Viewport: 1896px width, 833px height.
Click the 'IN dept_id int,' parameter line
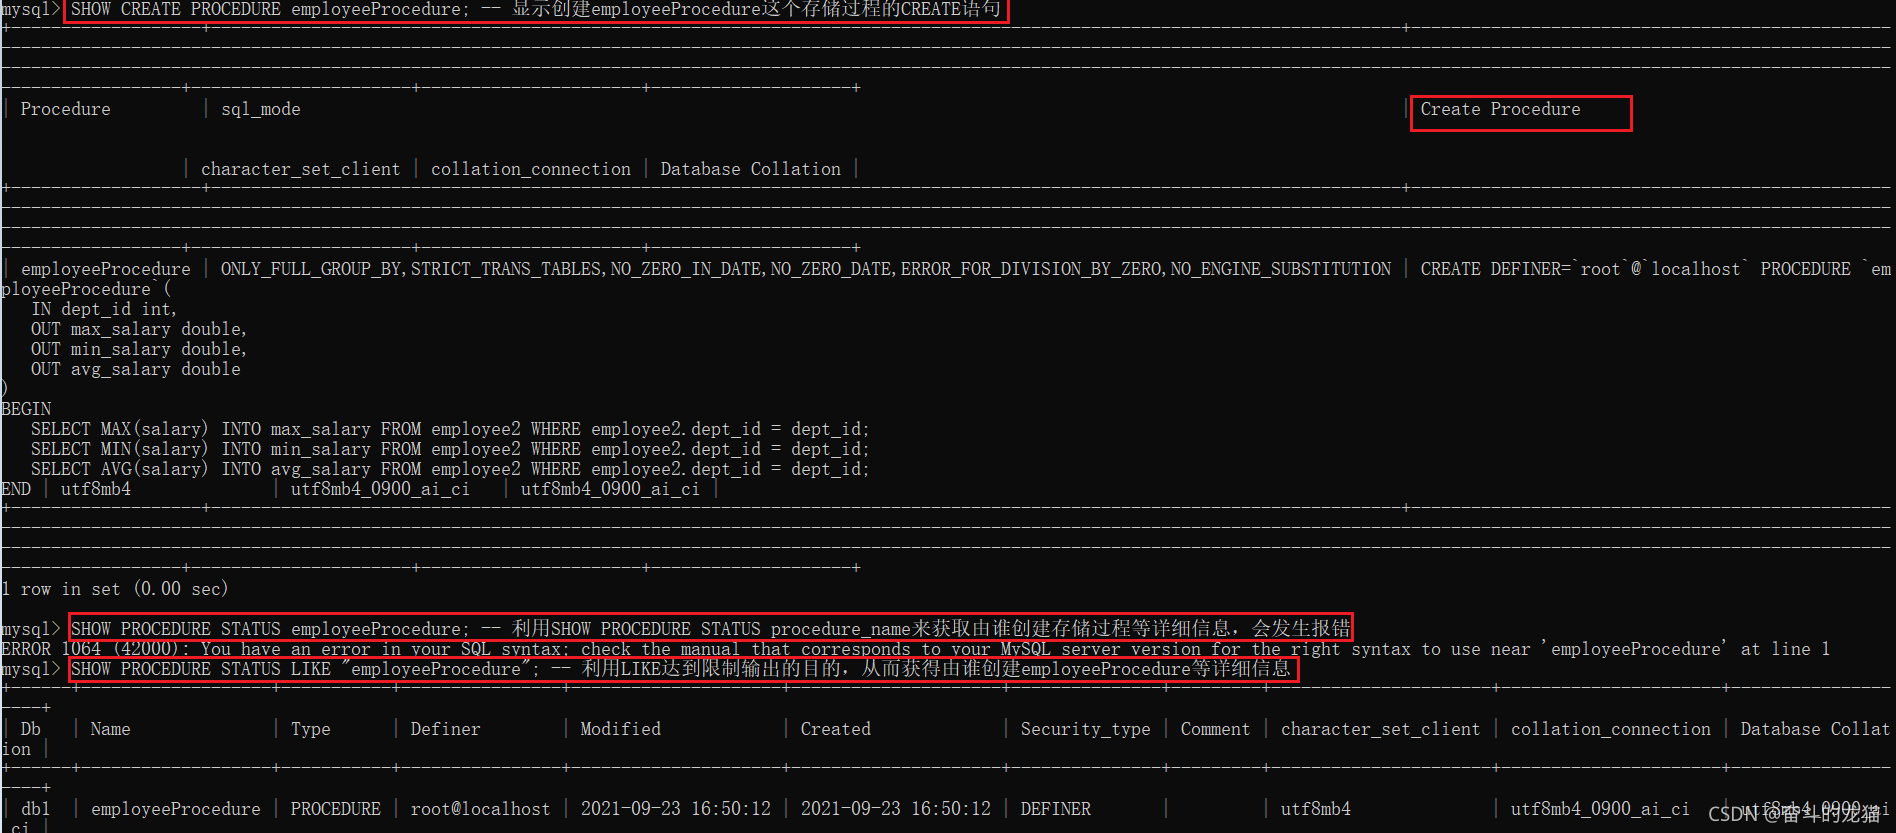click(x=104, y=309)
